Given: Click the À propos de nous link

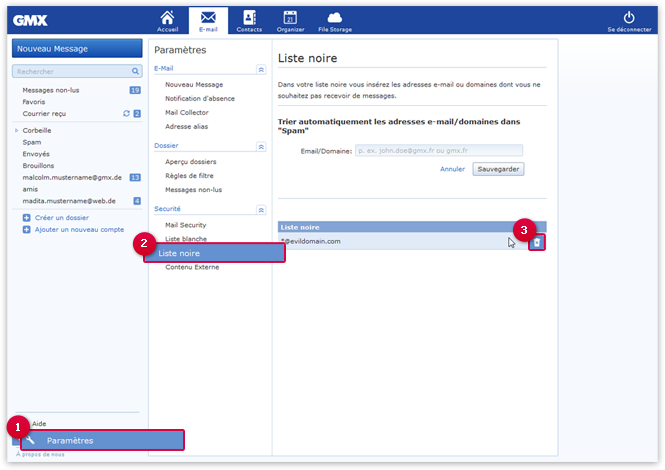Looking at the screenshot, I should (x=40, y=454).
